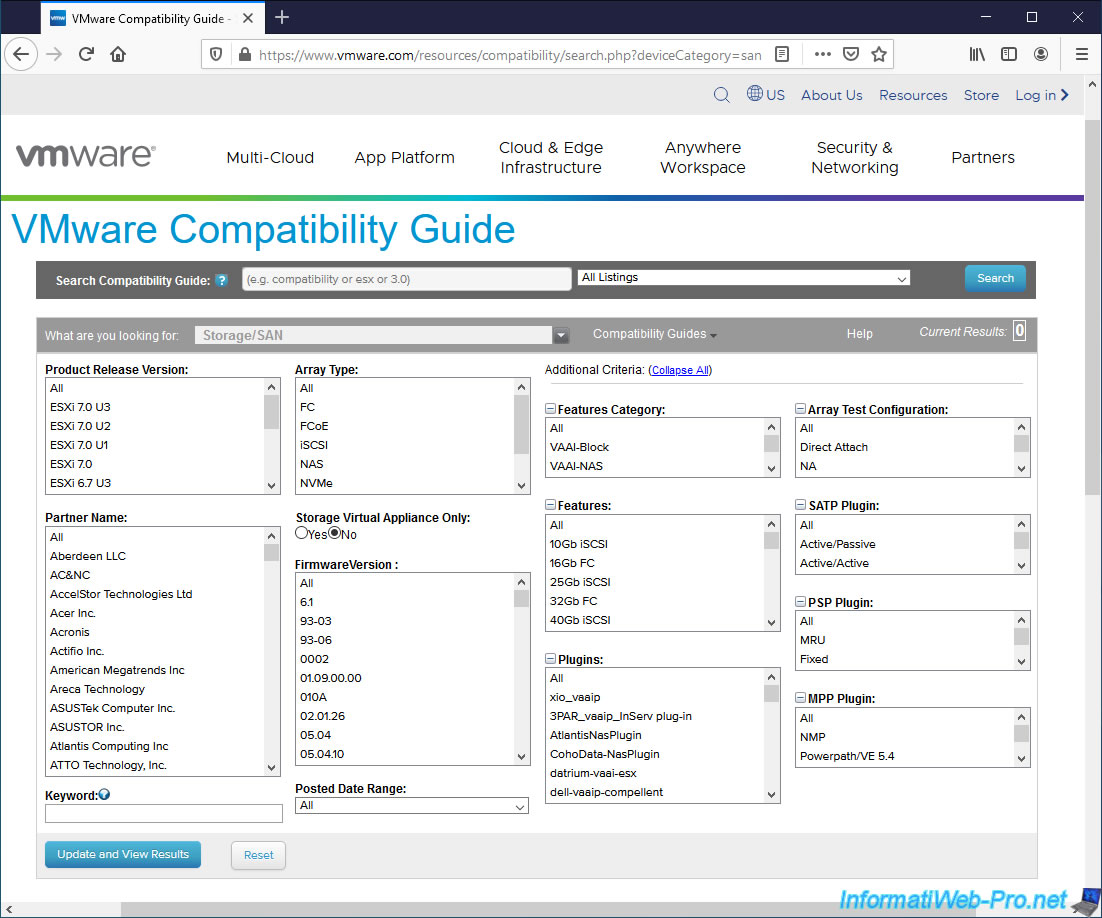Viewport: 1102px width, 918px height.
Task: Bookmark this page with star icon
Action: (x=878, y=54)
